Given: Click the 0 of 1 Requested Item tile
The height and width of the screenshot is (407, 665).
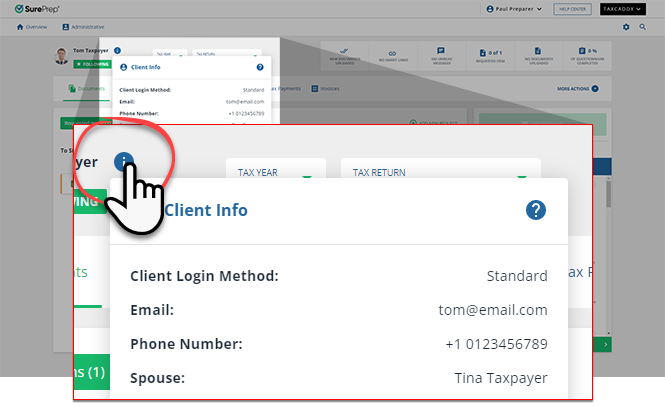Looking at the screenshot, I should [x=490, y=56].
